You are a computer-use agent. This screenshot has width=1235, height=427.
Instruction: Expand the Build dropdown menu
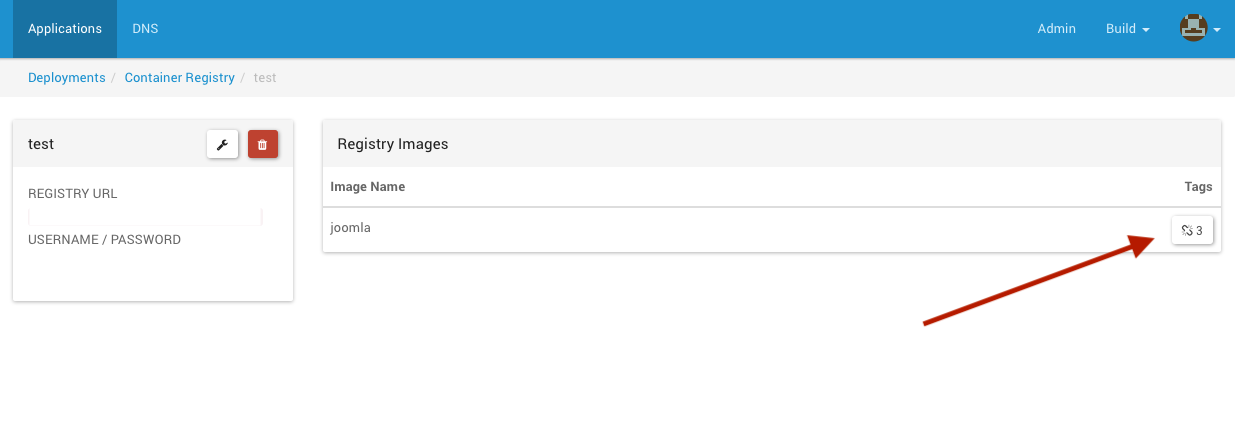click(1127, 29)
